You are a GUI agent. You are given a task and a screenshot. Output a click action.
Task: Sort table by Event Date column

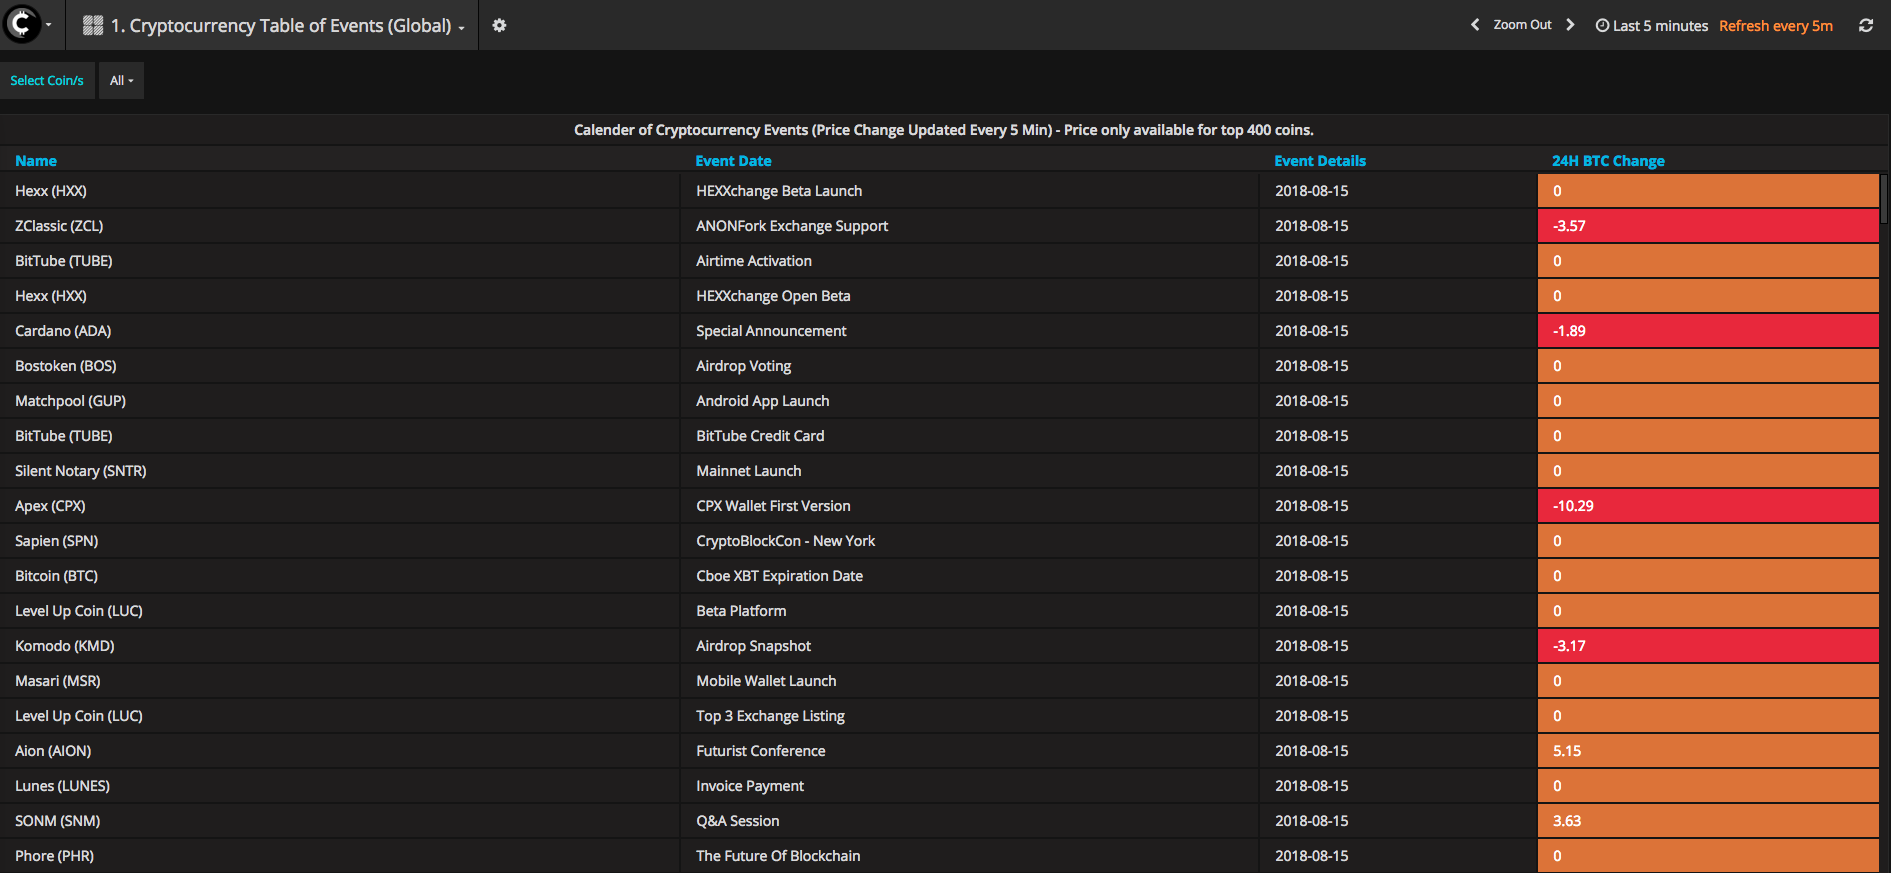point(733,160)
